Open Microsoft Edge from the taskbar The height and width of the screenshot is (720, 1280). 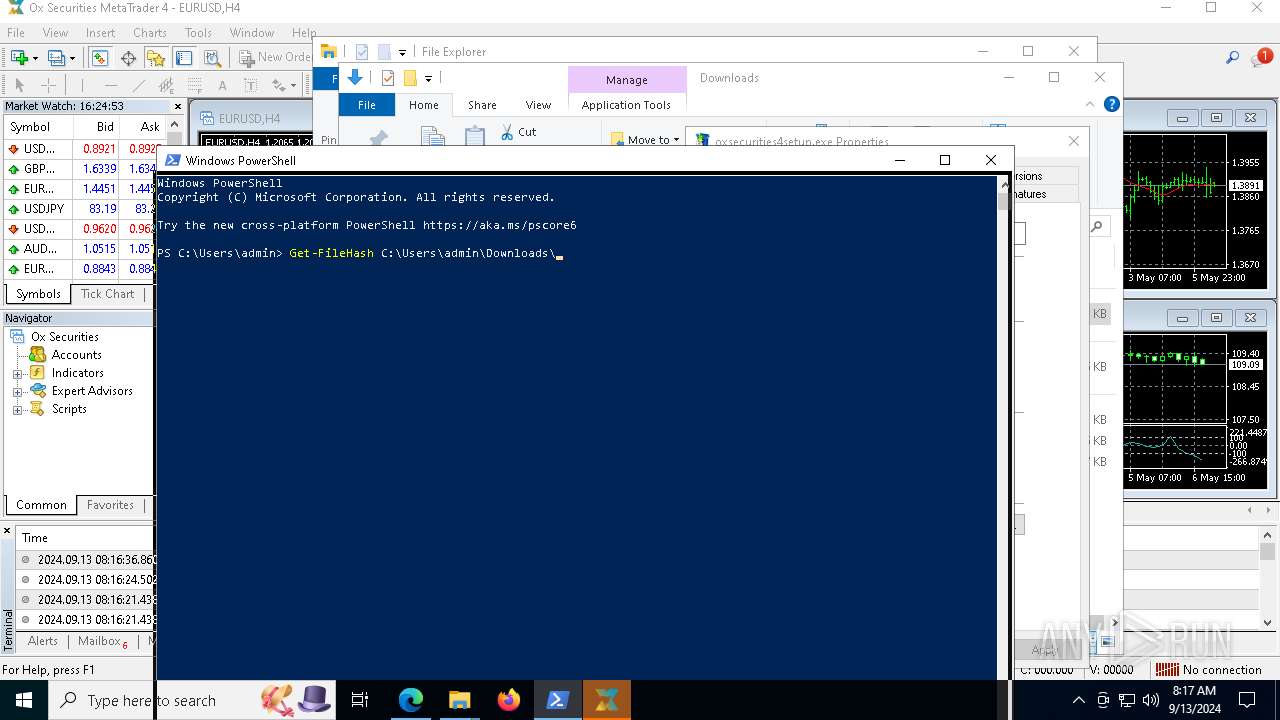tap(410, 700)
